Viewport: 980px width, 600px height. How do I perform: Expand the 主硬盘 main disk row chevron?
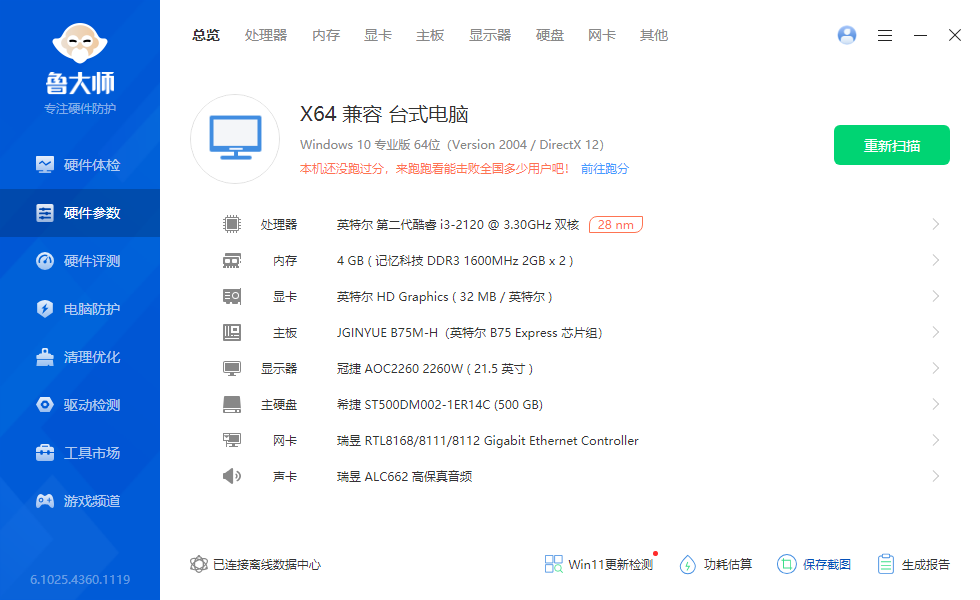coord(936,404)
